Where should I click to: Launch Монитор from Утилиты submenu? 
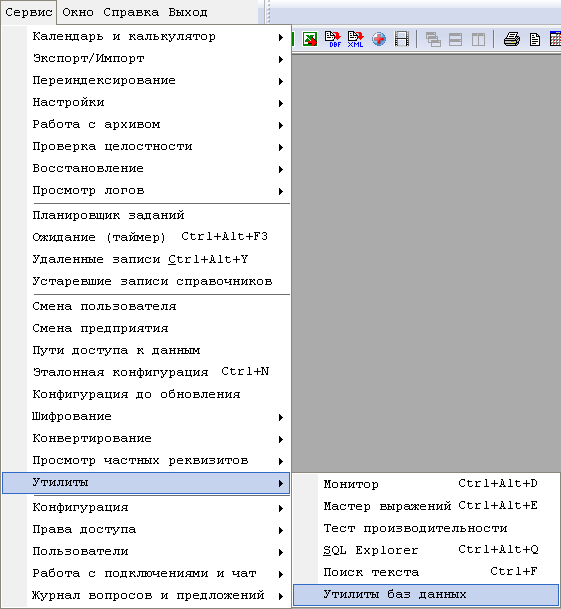426,484
